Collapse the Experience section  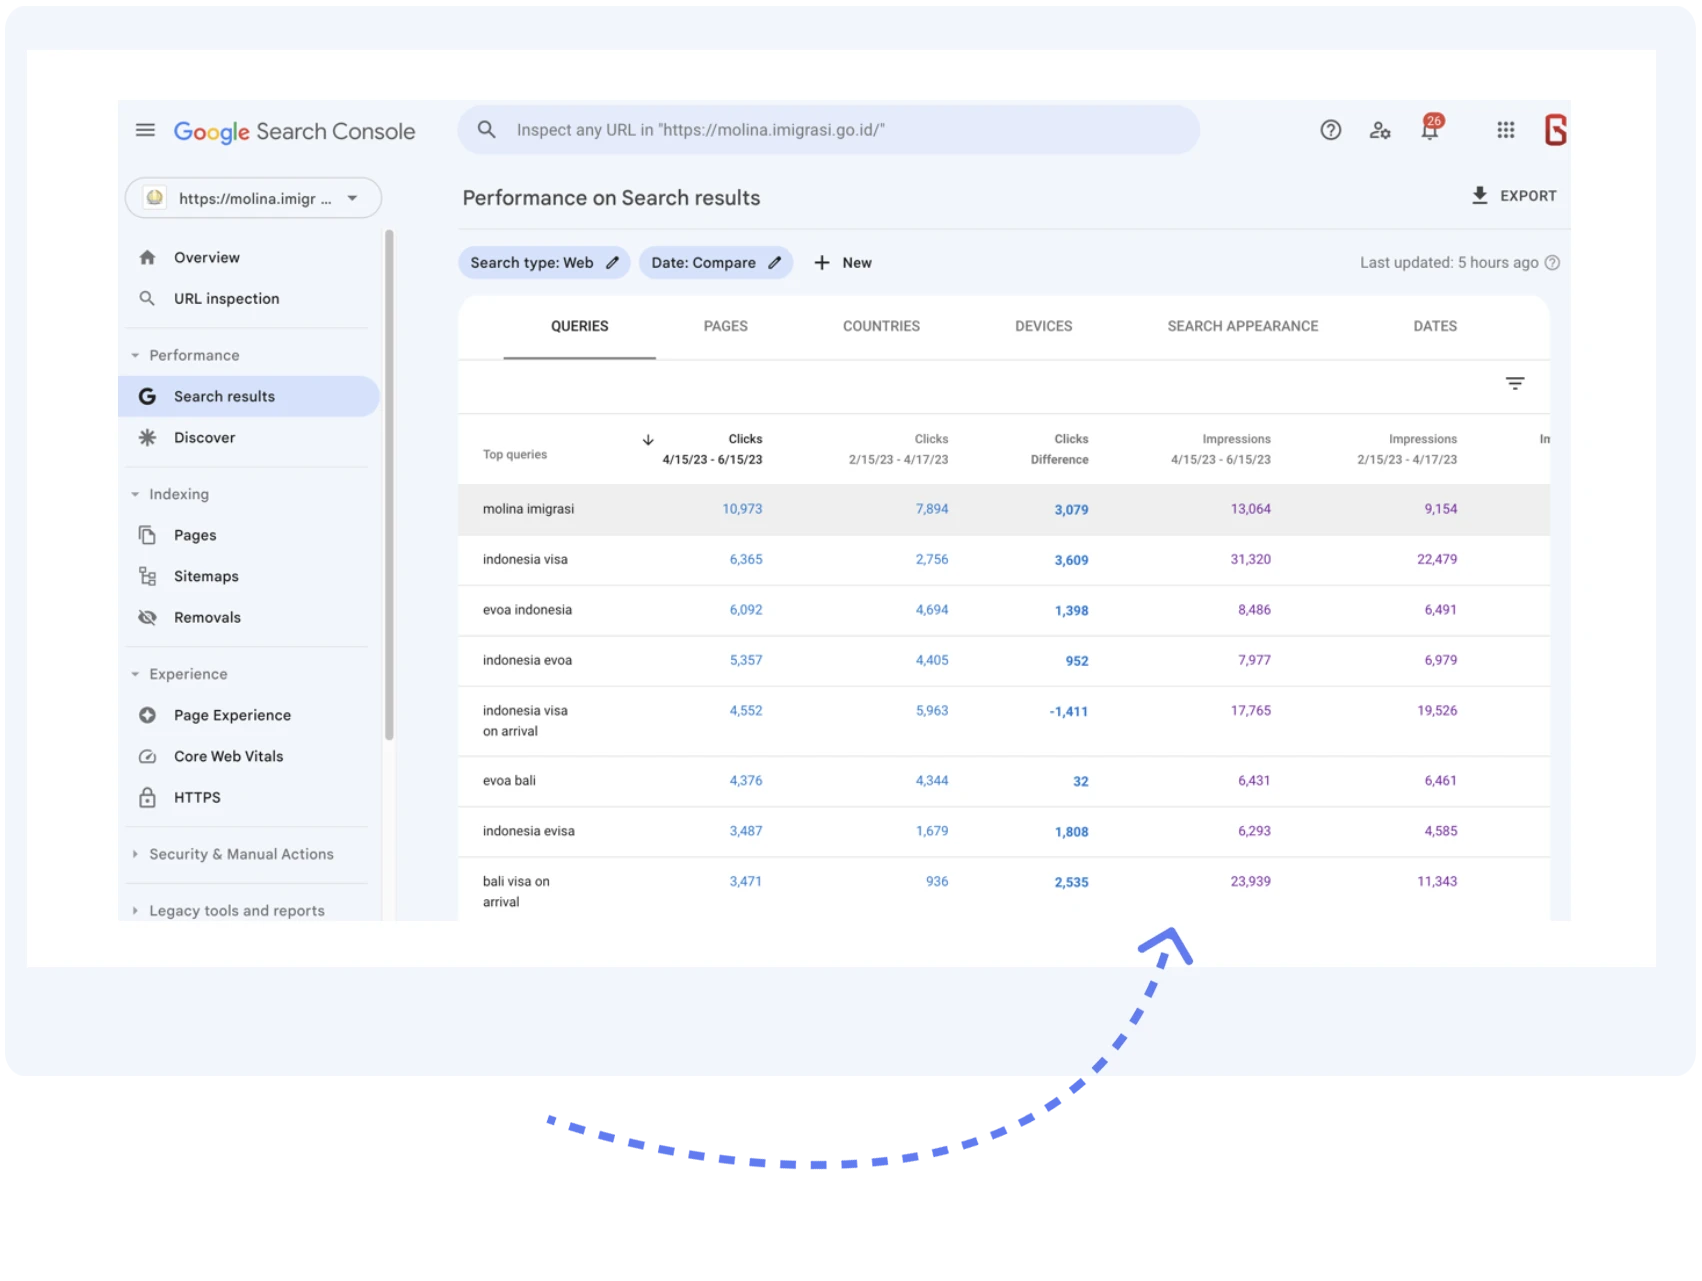point(135,674)
